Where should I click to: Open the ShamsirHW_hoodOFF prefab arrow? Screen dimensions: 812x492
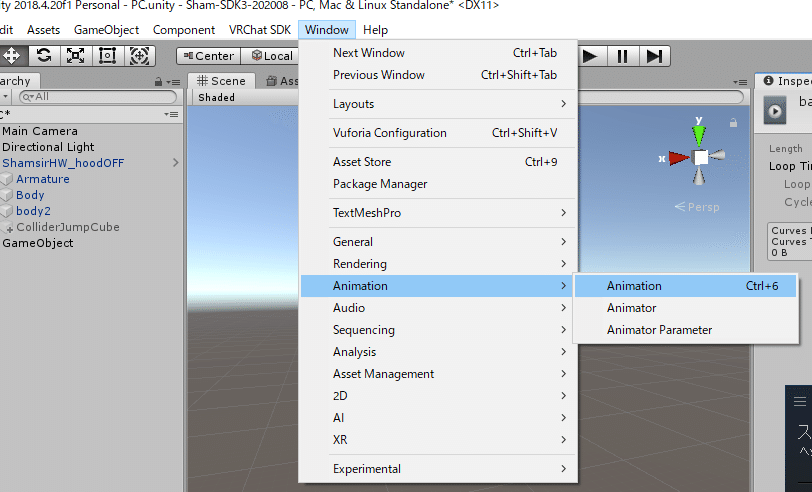[176, 163]
